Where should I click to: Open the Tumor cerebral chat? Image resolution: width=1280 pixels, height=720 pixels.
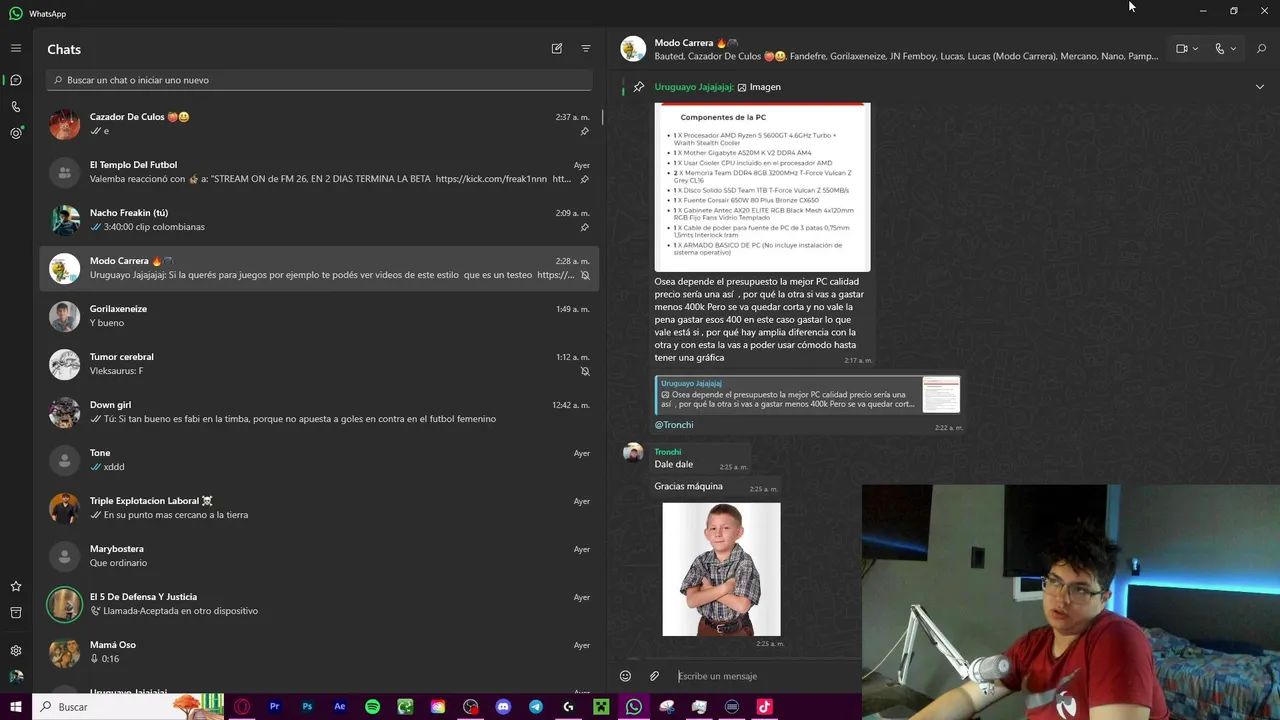click(319, 364)
